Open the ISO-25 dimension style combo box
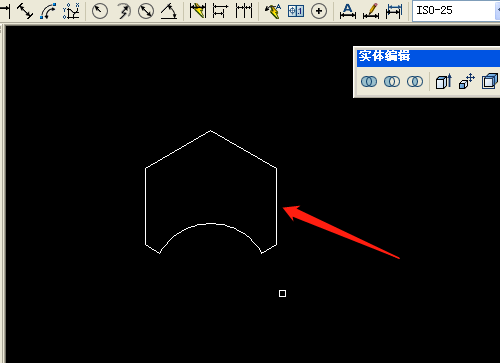500x363 pixels. 456,11
